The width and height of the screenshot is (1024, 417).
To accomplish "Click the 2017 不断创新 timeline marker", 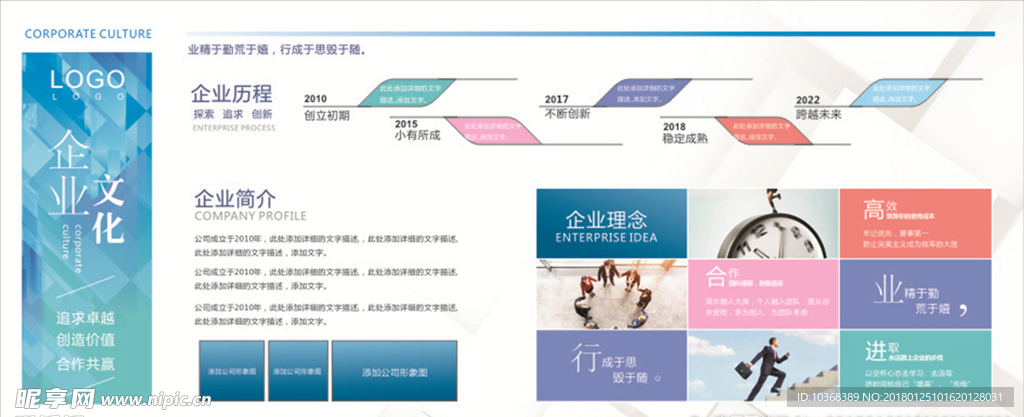I will (567, 107).
